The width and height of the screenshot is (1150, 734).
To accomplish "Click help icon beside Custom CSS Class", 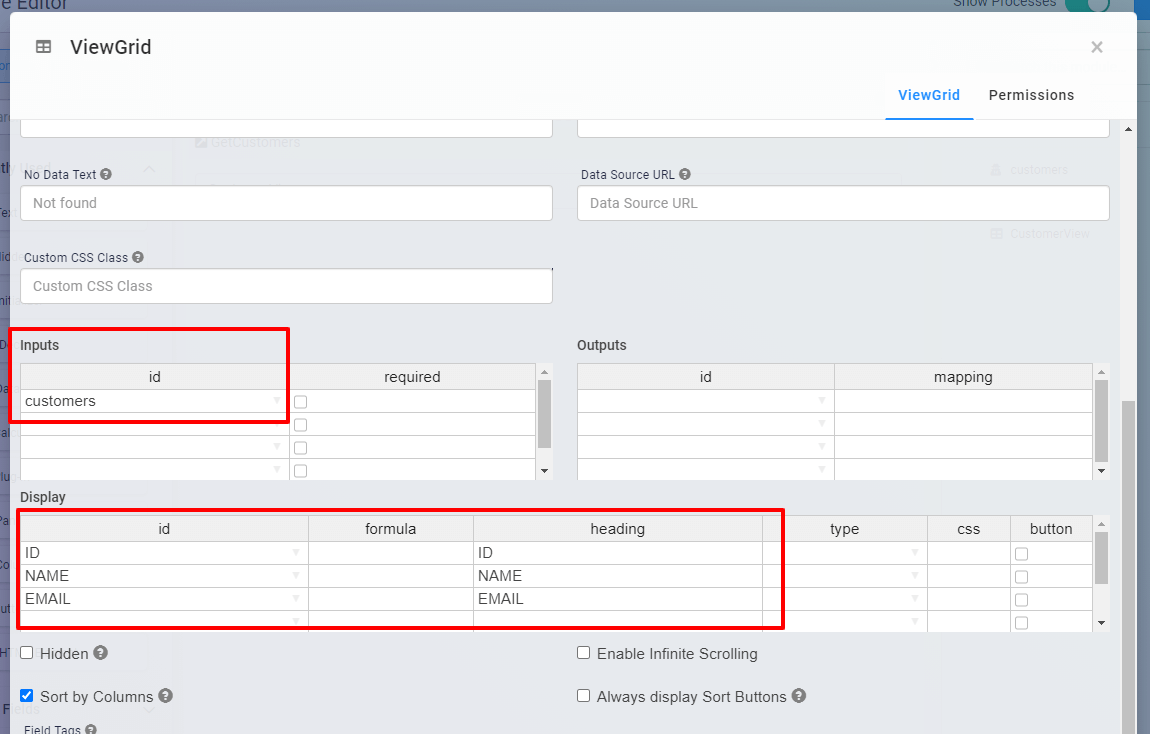I will click(138, 257).
